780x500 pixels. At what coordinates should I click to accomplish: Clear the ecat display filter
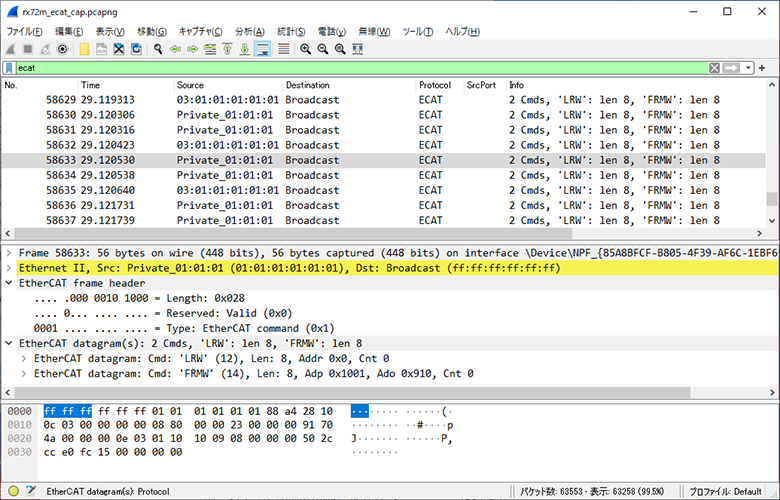tap(714, 68)
